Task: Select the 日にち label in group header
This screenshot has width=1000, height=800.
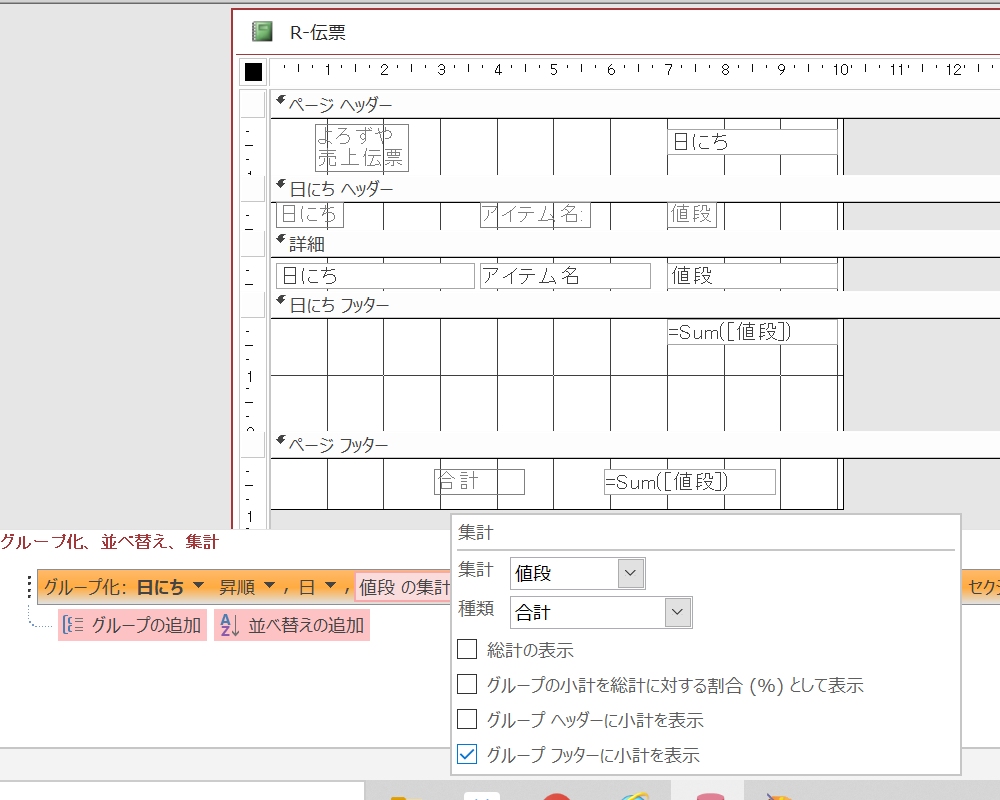Action: 310,214
